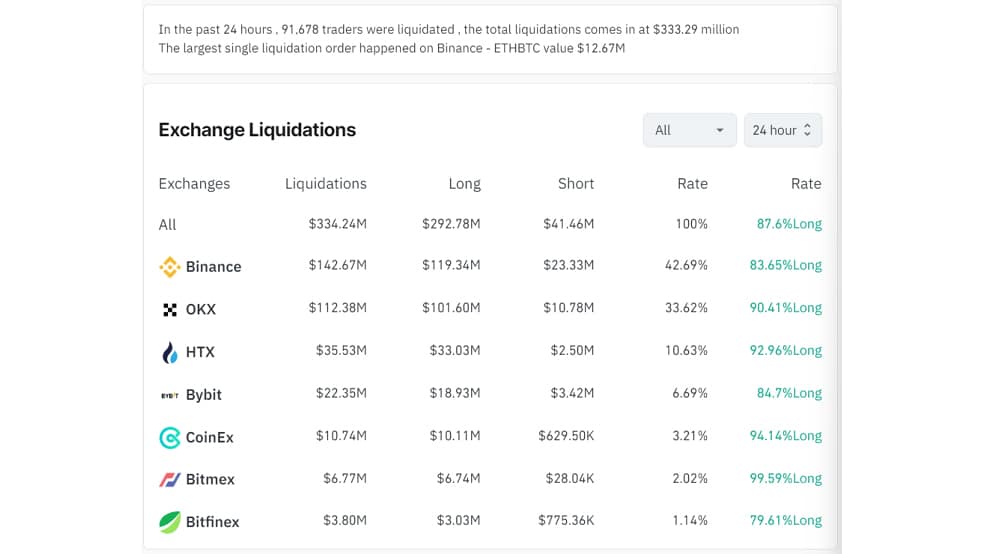The width and height of the screenshot is (984, 554).
Task: Sort by Long column header
Action: (x=464, y=184)
